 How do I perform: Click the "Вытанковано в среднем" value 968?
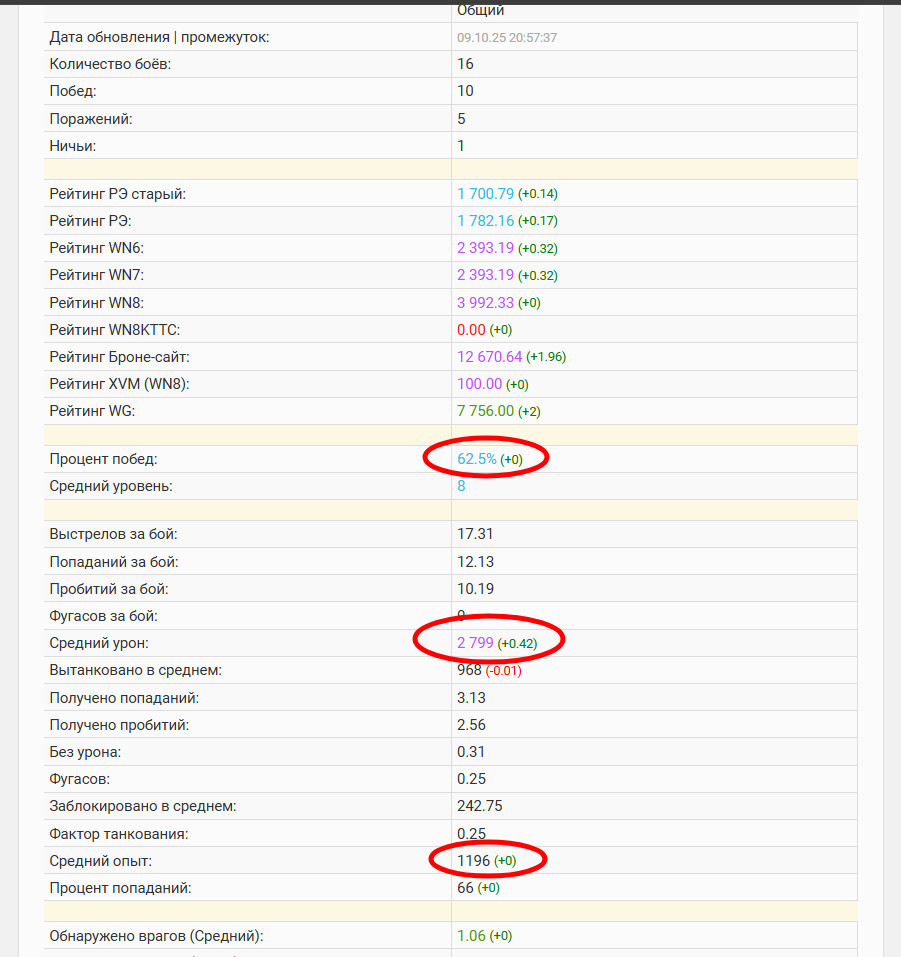tap(470, 670)
